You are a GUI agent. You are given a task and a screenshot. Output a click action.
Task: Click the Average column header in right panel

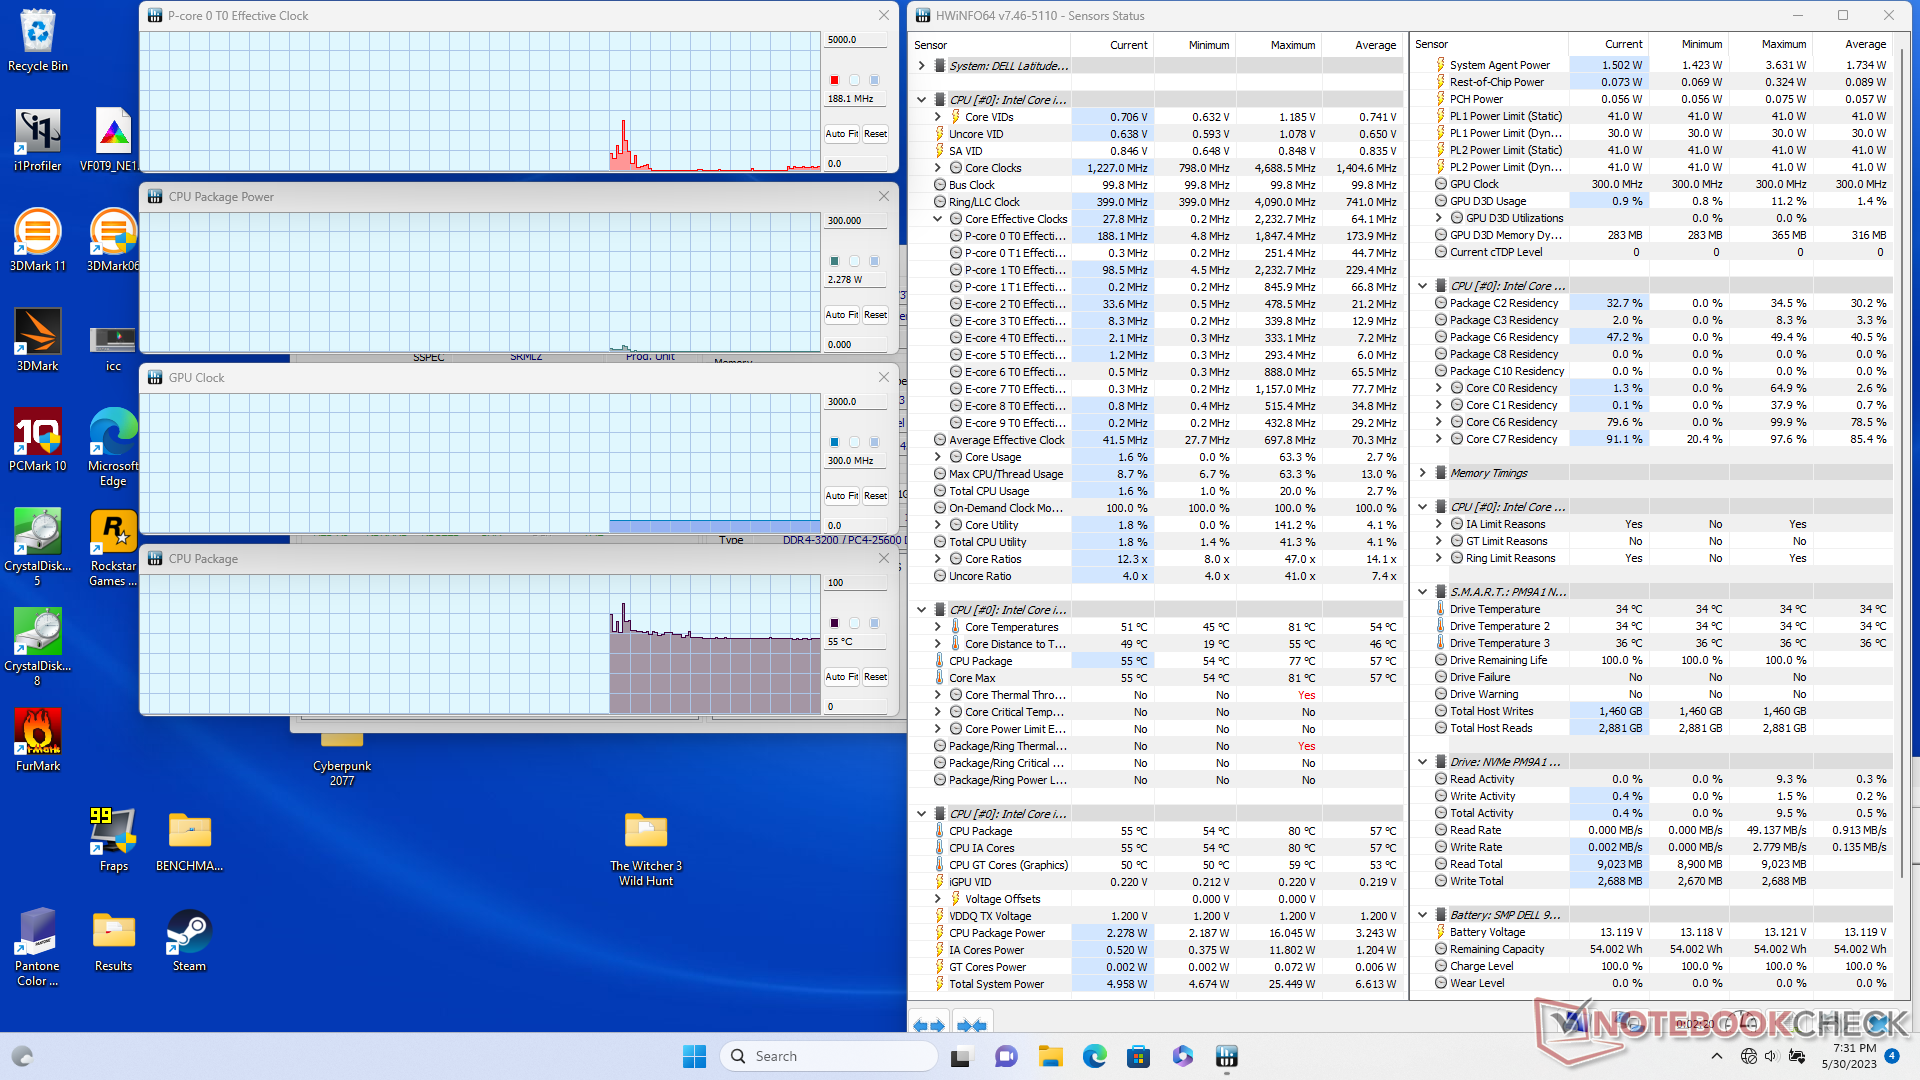click(x=1865, y=44)
